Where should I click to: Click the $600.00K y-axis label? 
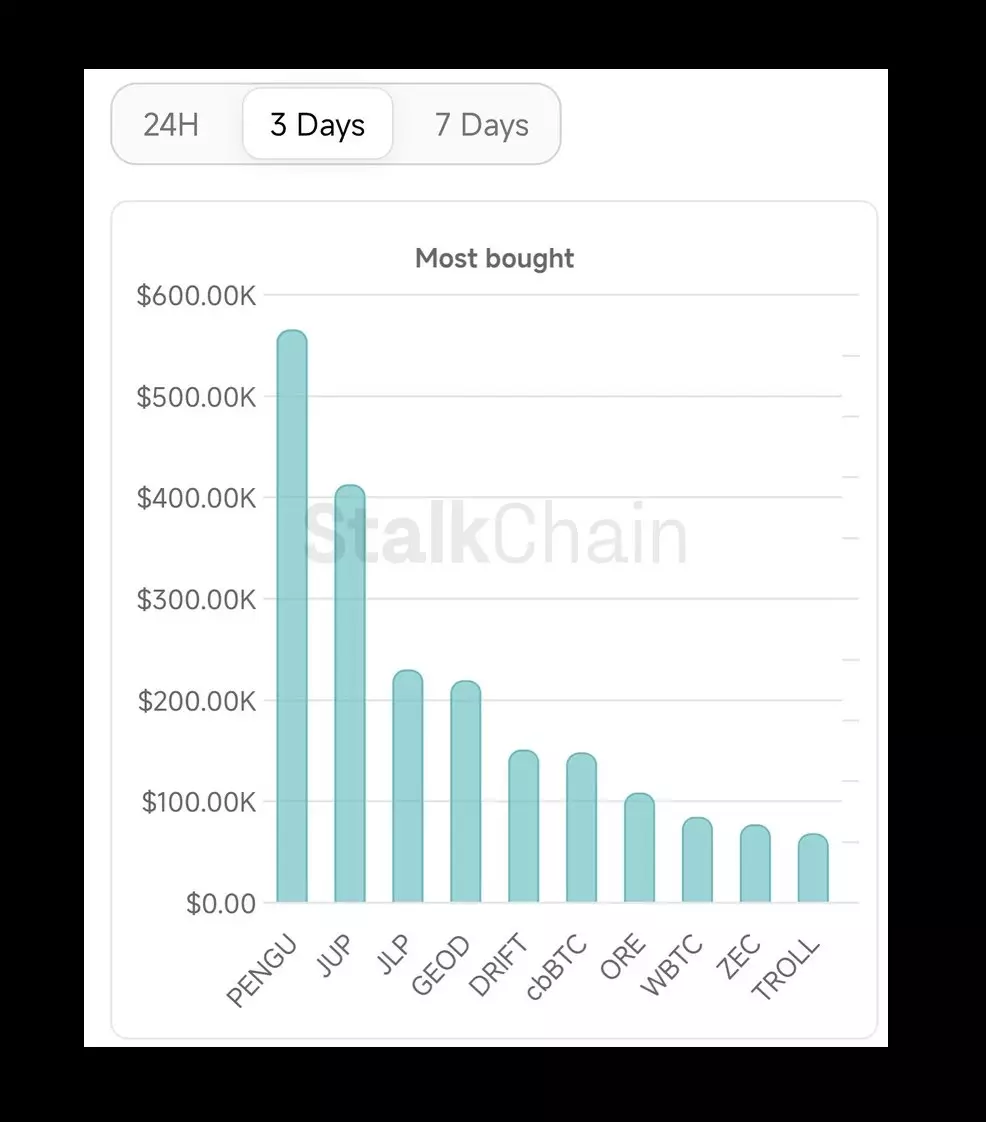(196, 296)
